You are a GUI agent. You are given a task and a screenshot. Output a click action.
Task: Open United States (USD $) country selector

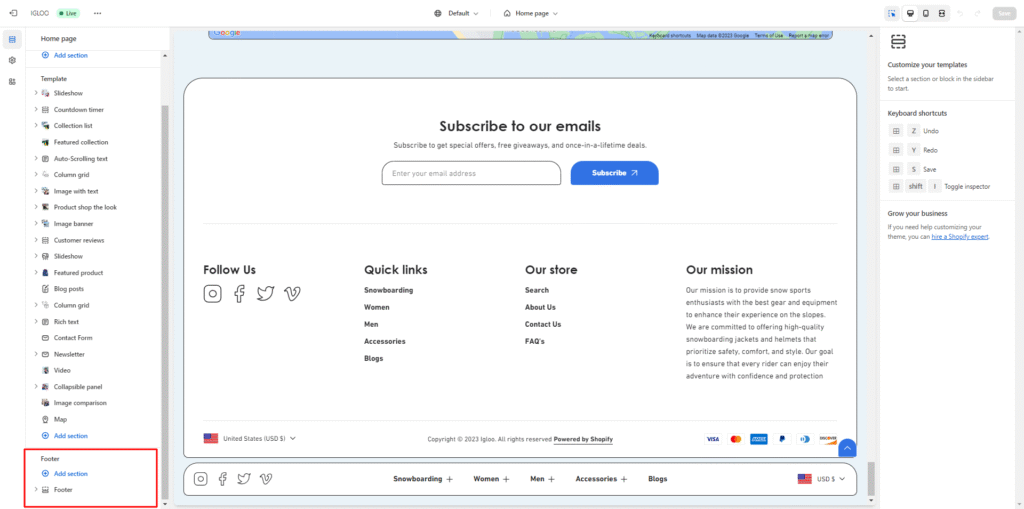pos(250,438)
